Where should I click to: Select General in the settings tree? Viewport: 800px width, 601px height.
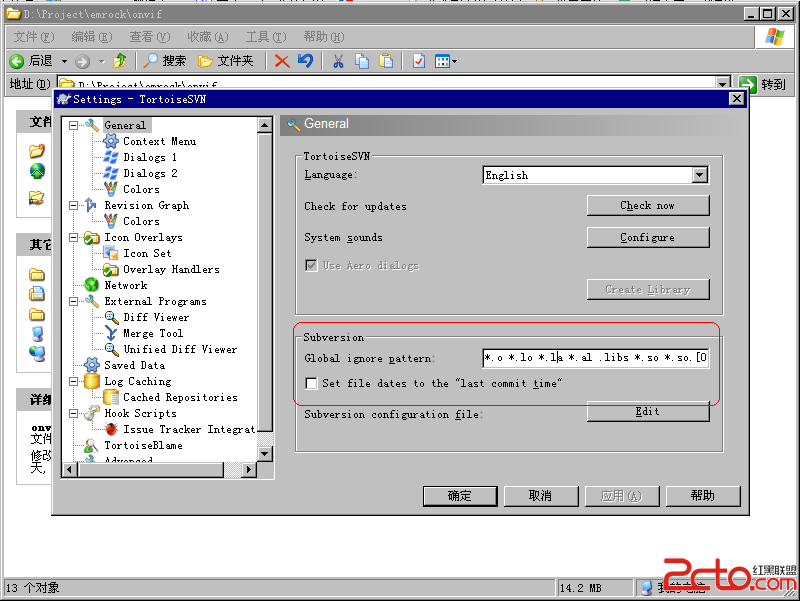[125, 125]
